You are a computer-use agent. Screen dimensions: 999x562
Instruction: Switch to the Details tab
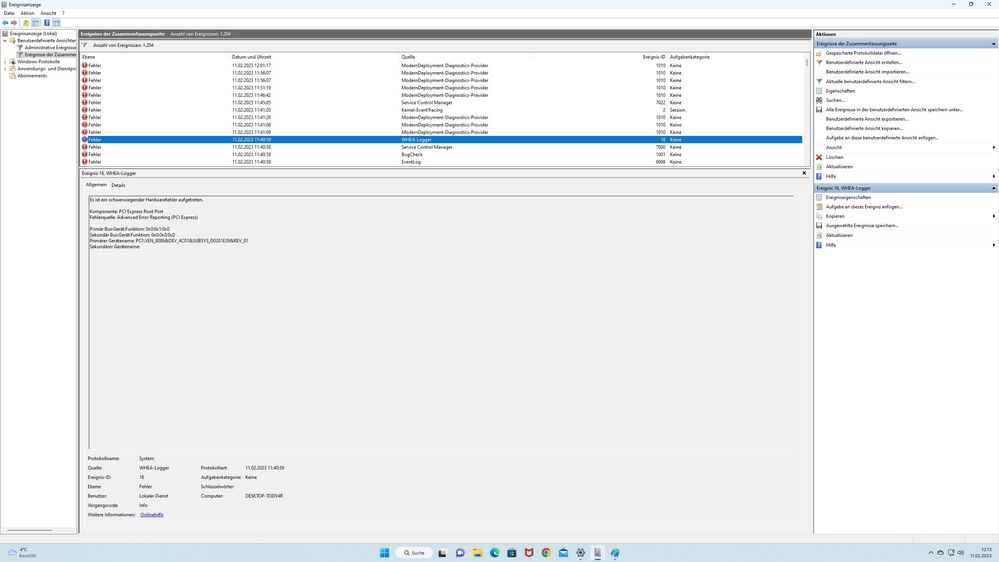(118, 185)
